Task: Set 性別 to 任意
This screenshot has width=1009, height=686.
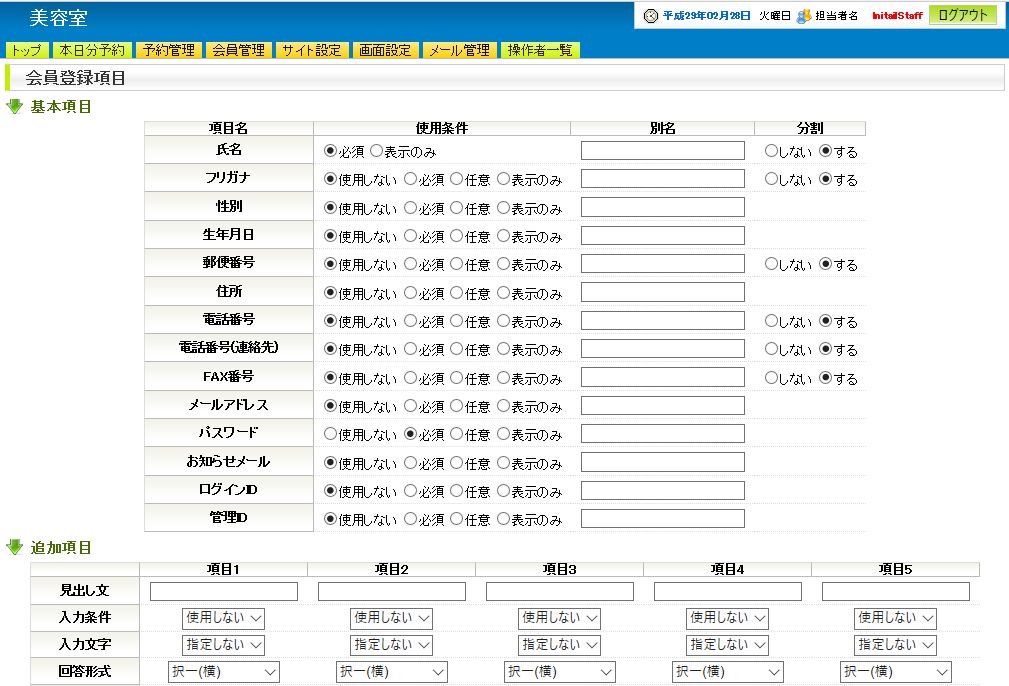Action: pos(456,207)
